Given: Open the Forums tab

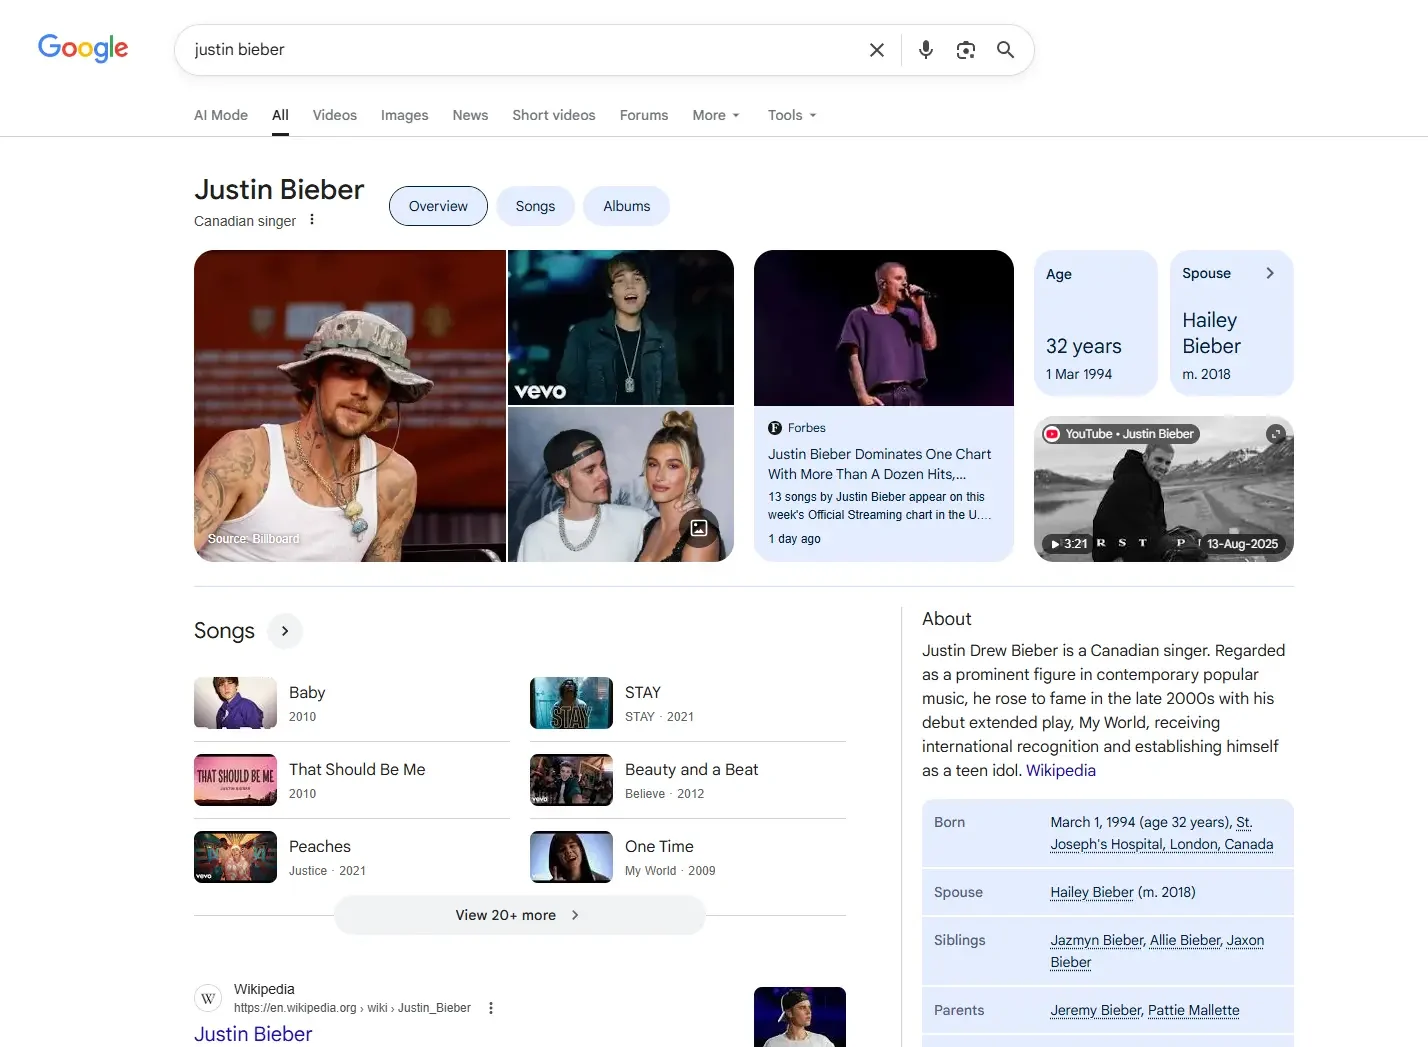Looking at the screenshot, I should [x=644, y=115].
